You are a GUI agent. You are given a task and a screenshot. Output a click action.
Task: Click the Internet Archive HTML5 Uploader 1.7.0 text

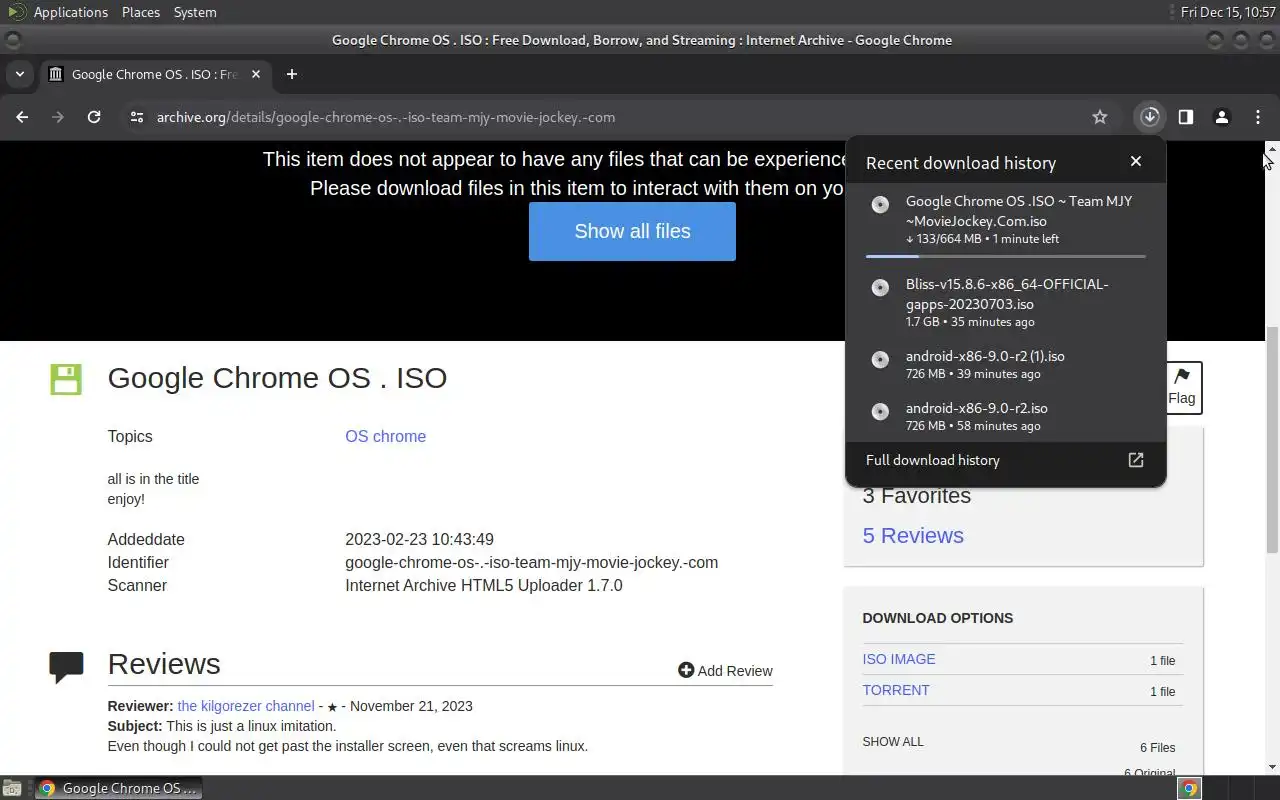pos(484,585)
